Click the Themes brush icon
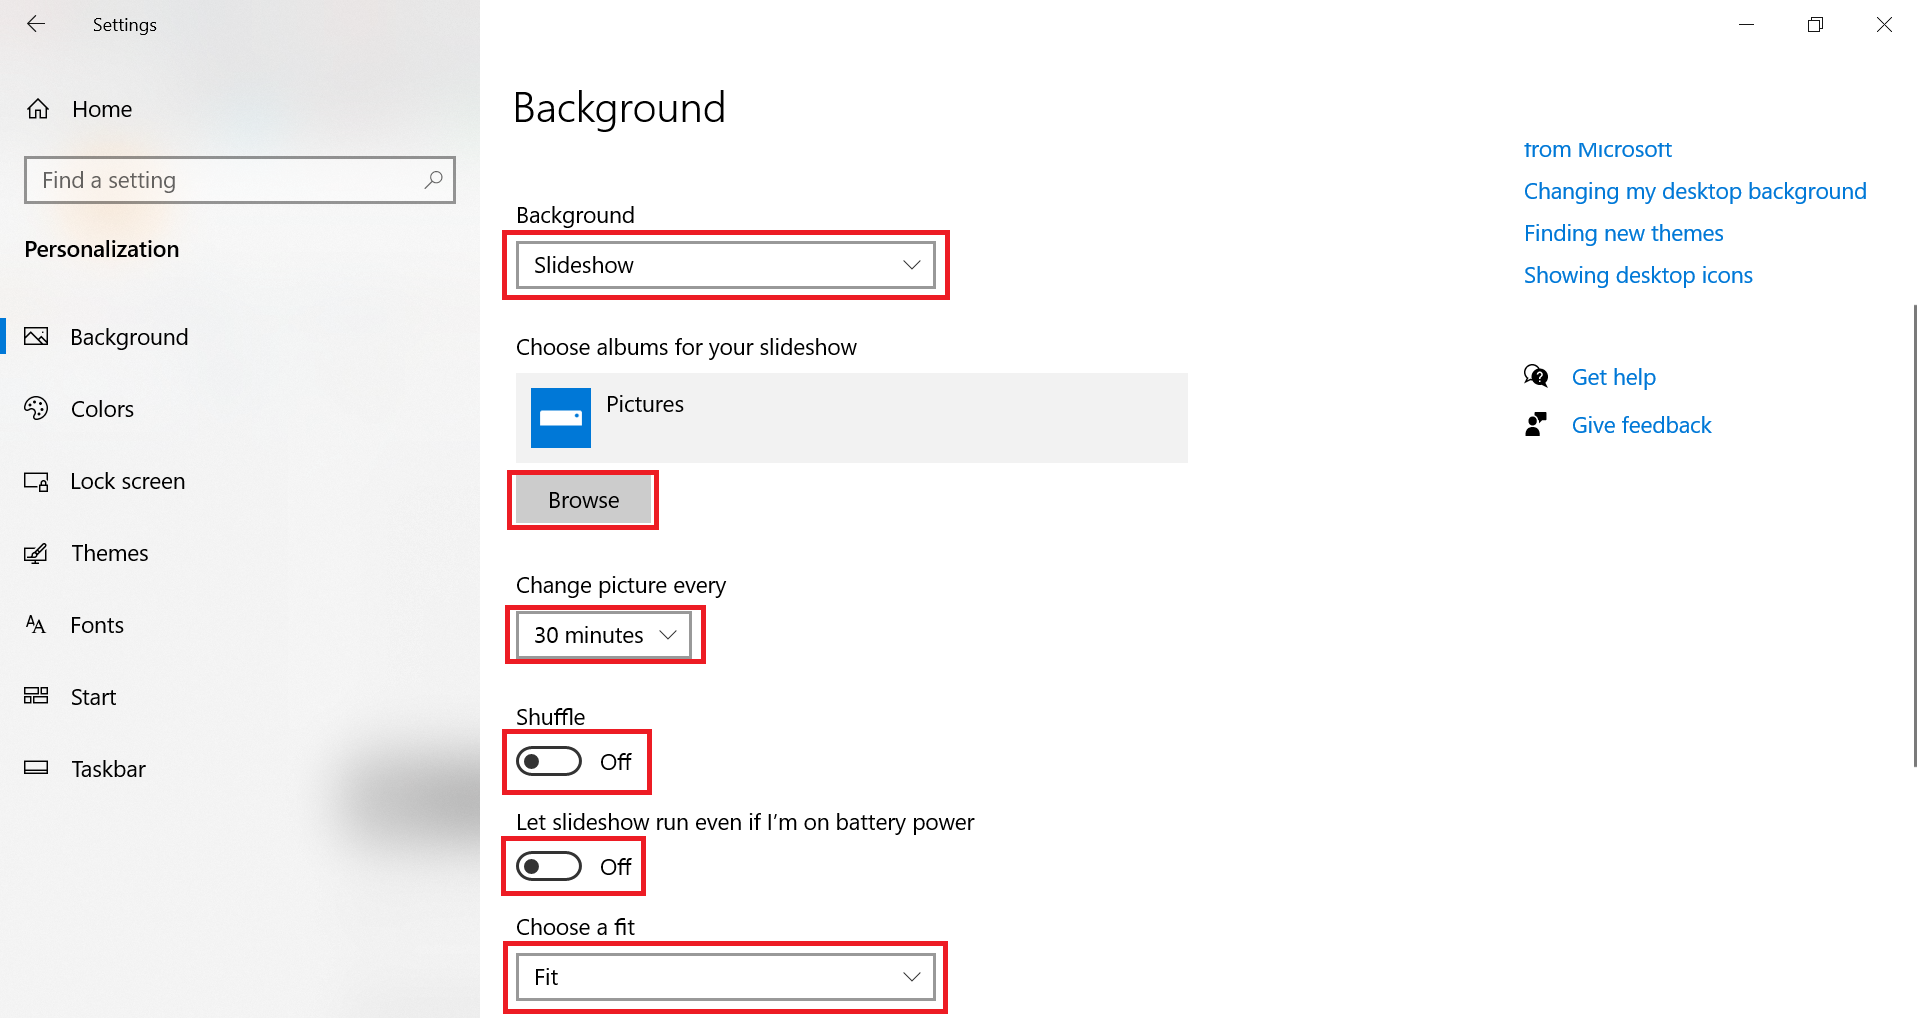 coord(36,553)
